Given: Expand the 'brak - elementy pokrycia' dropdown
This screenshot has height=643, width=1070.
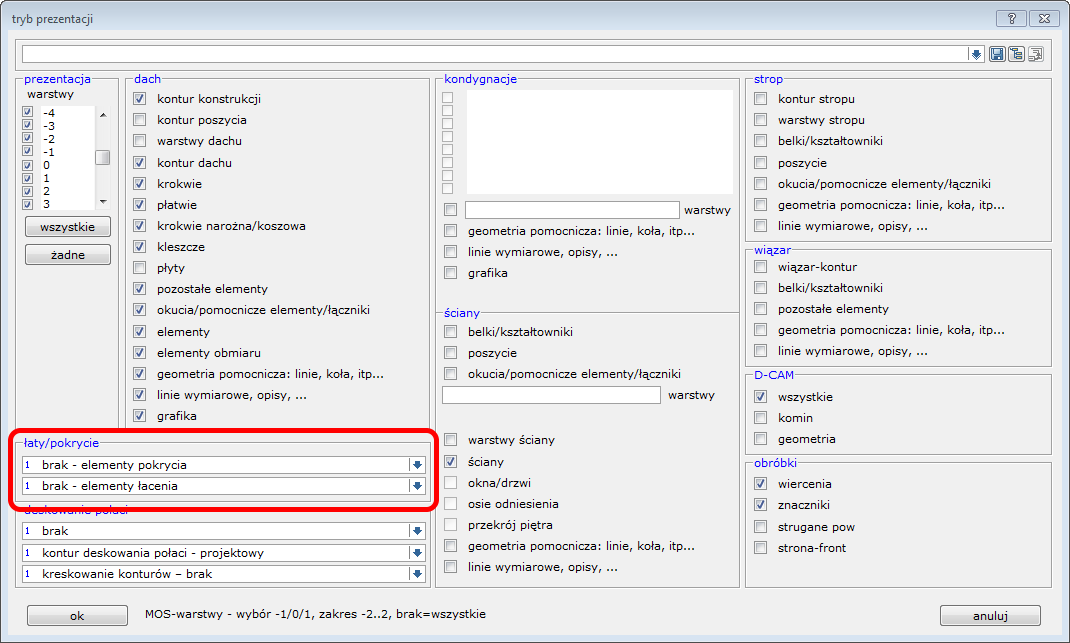Looking at the screenshot, I should (x=417, y=465).
